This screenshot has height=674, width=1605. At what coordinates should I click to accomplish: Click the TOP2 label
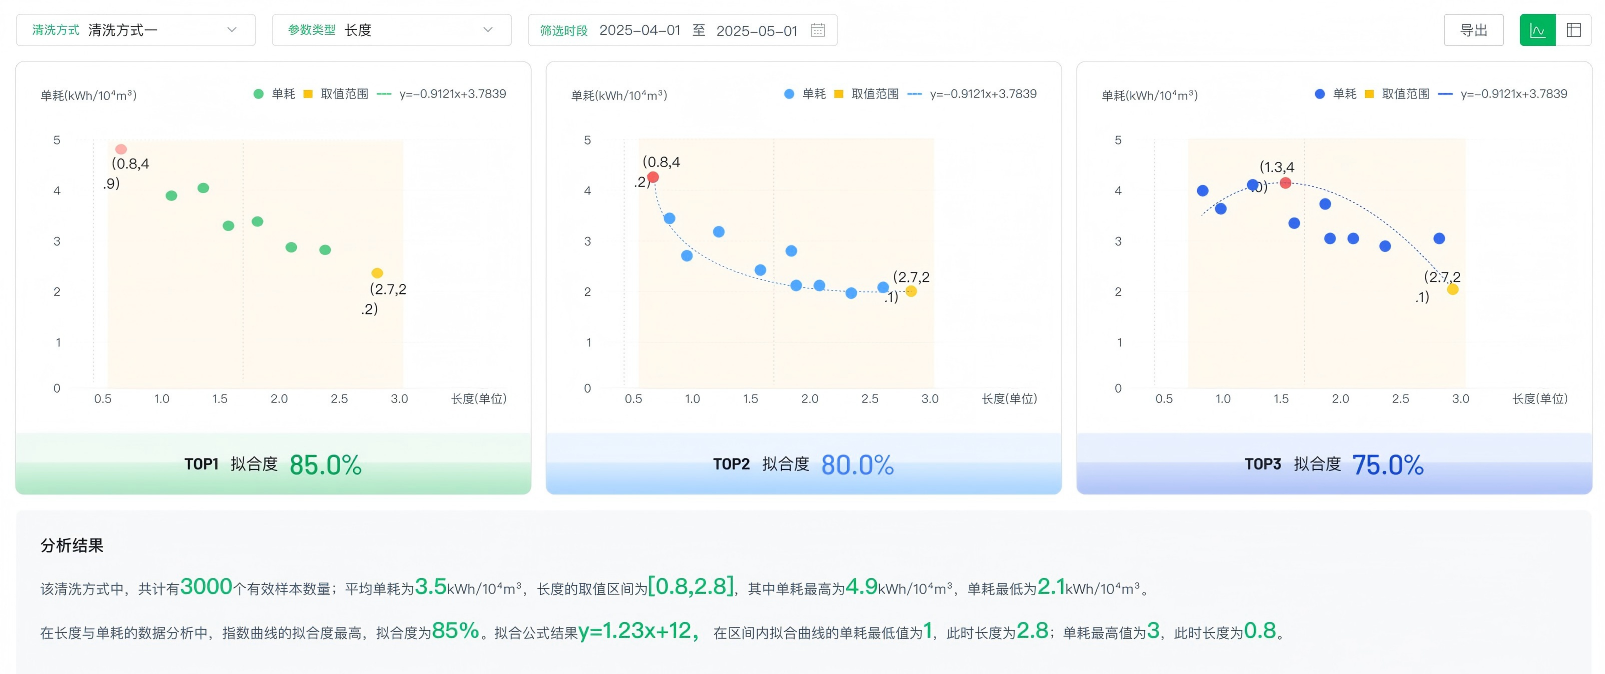click(x=731, y=464)
